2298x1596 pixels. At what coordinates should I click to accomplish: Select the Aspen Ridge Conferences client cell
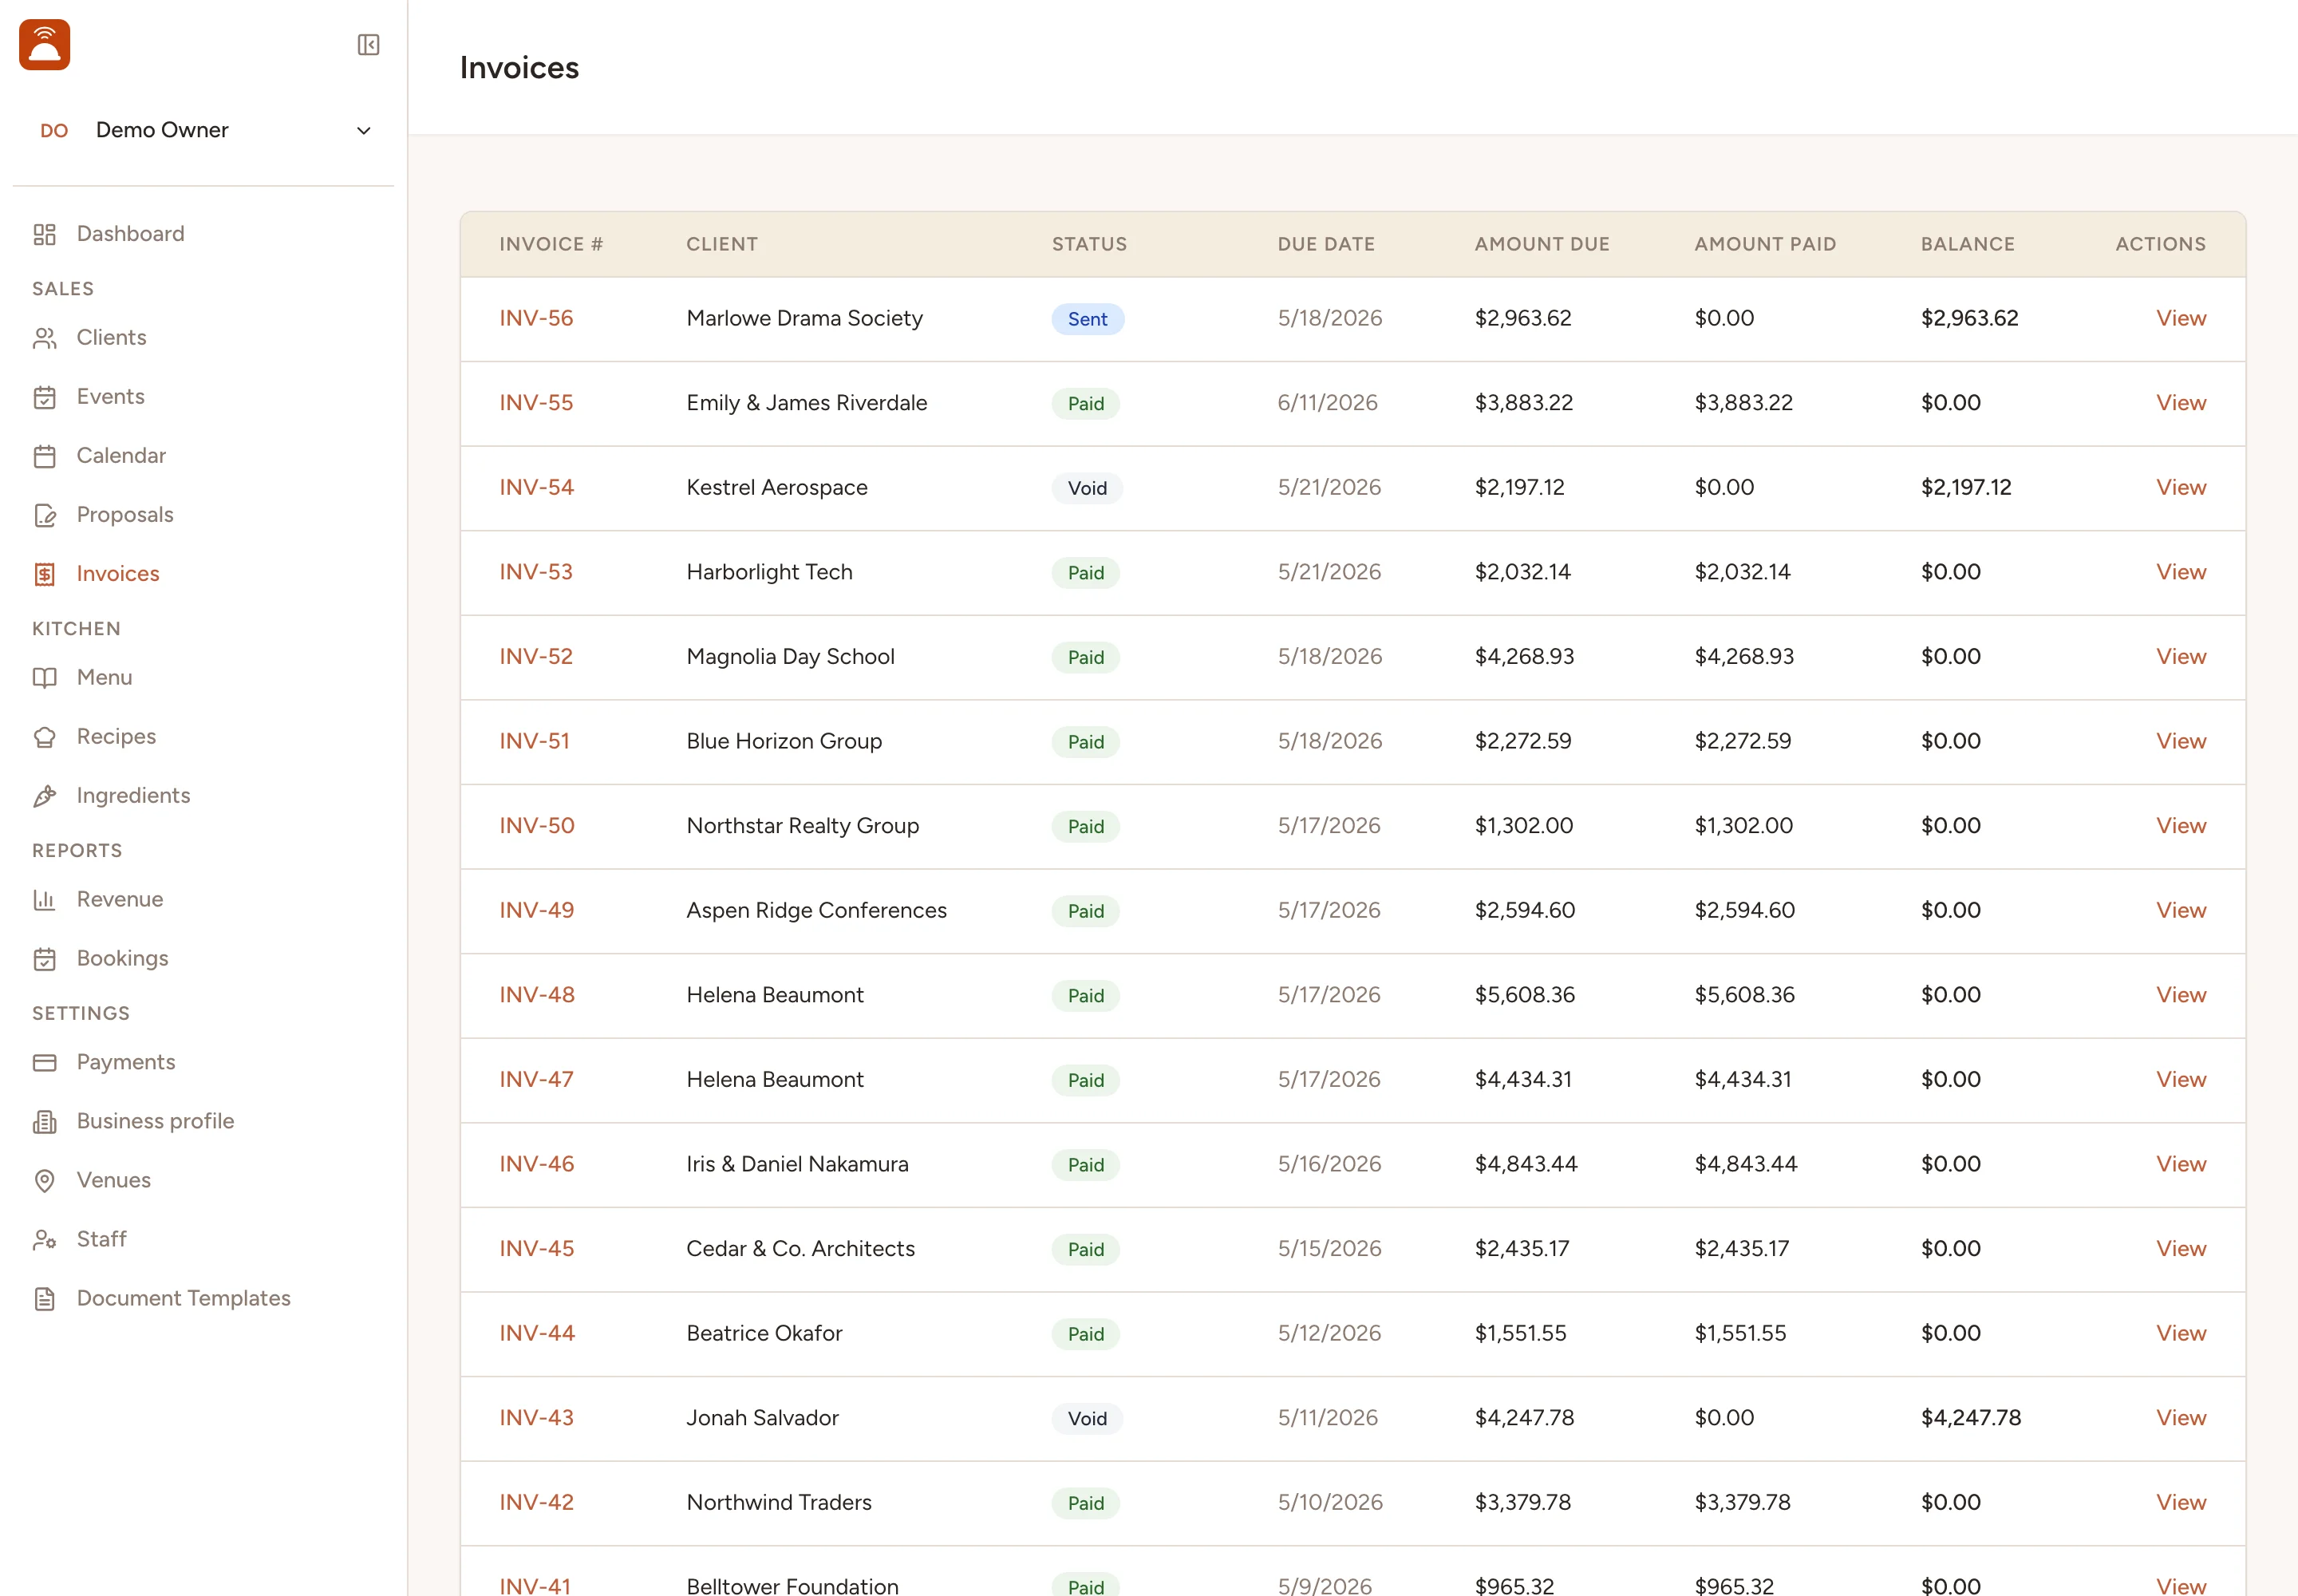pos(816,910)
